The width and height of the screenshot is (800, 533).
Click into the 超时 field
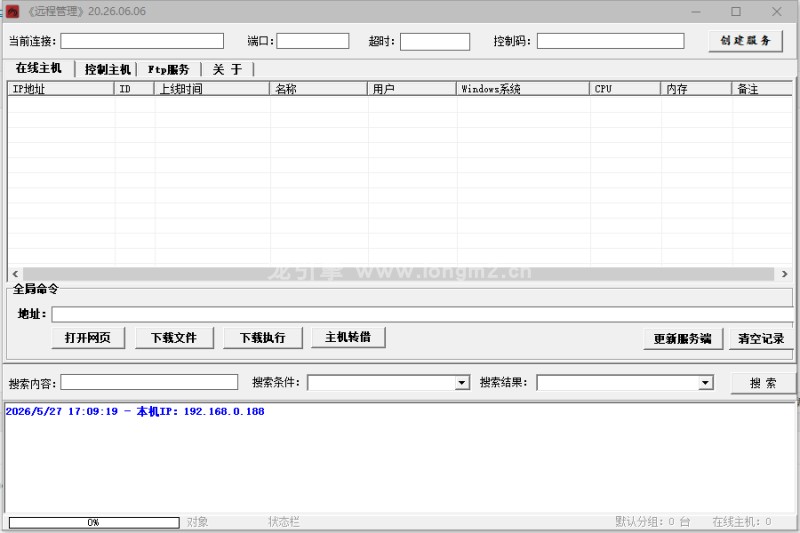[435, 41]
